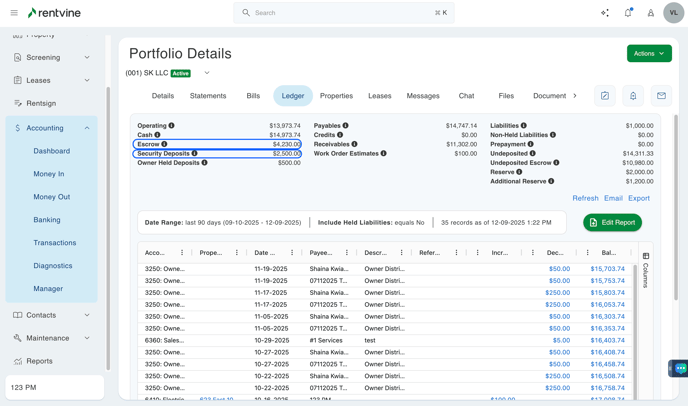Image resolution: width=688 pixels, height=406 pixels.
Task: Click the info icon beside Escrow
Action: click(x=165, y=144)
